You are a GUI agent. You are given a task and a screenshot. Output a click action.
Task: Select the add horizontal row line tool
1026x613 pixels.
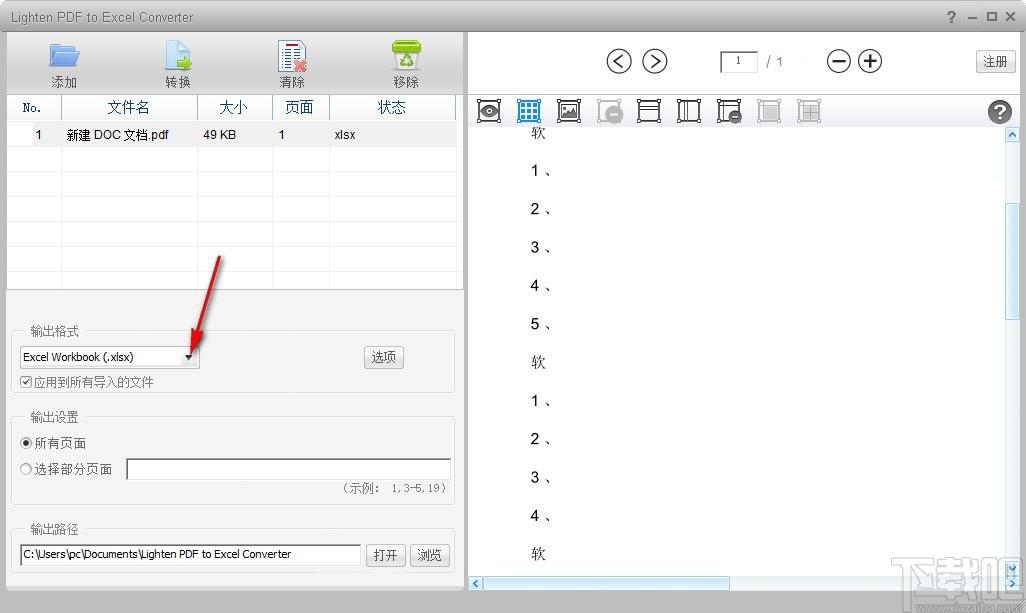point(648,111)
